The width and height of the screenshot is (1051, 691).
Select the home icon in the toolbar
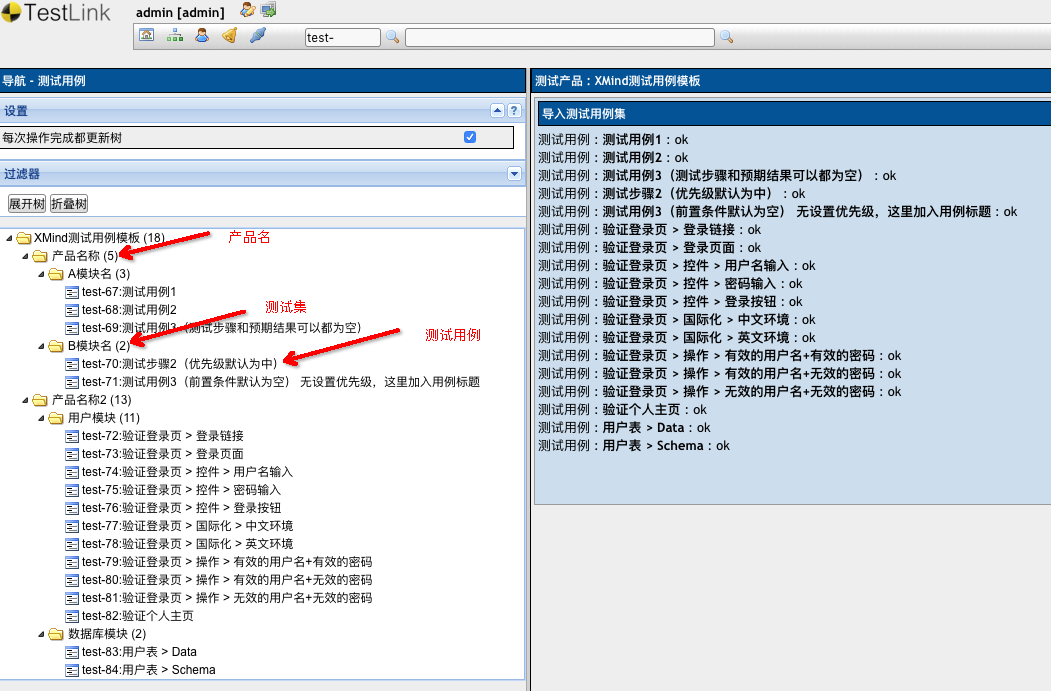point(147,34)
